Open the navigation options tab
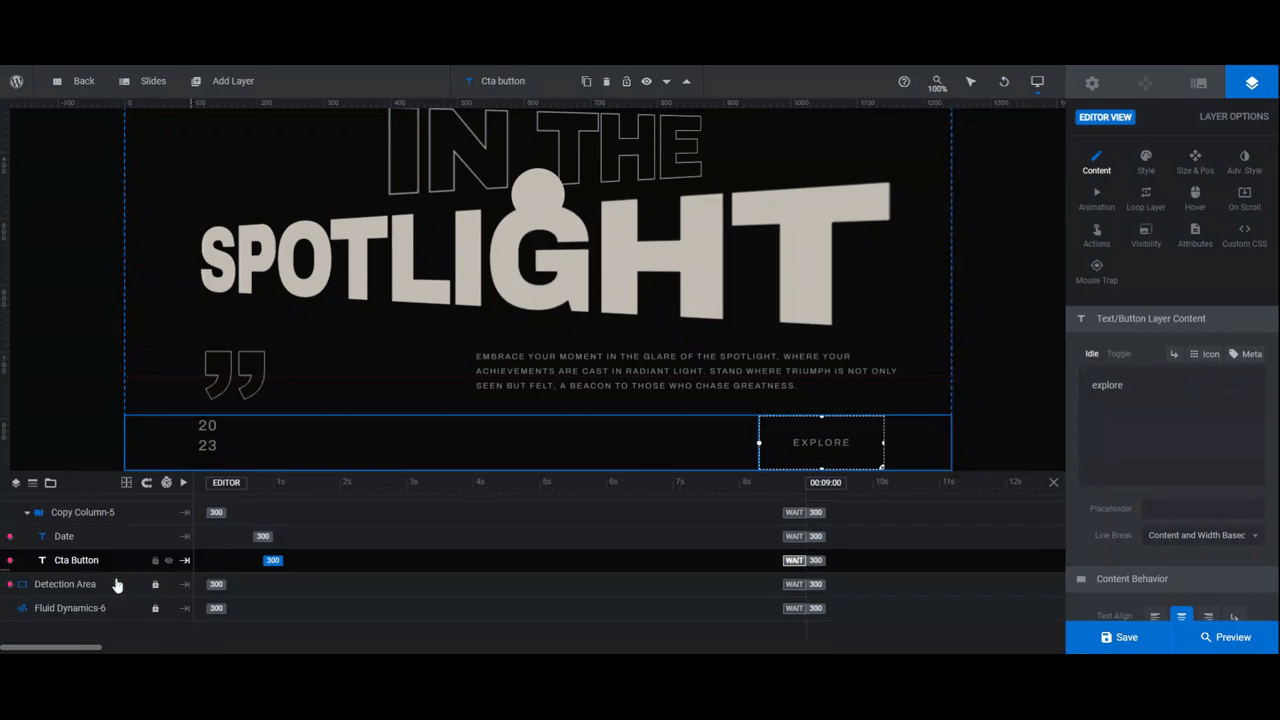This screenshot has height=720, width=1280. coord(1145,83)
